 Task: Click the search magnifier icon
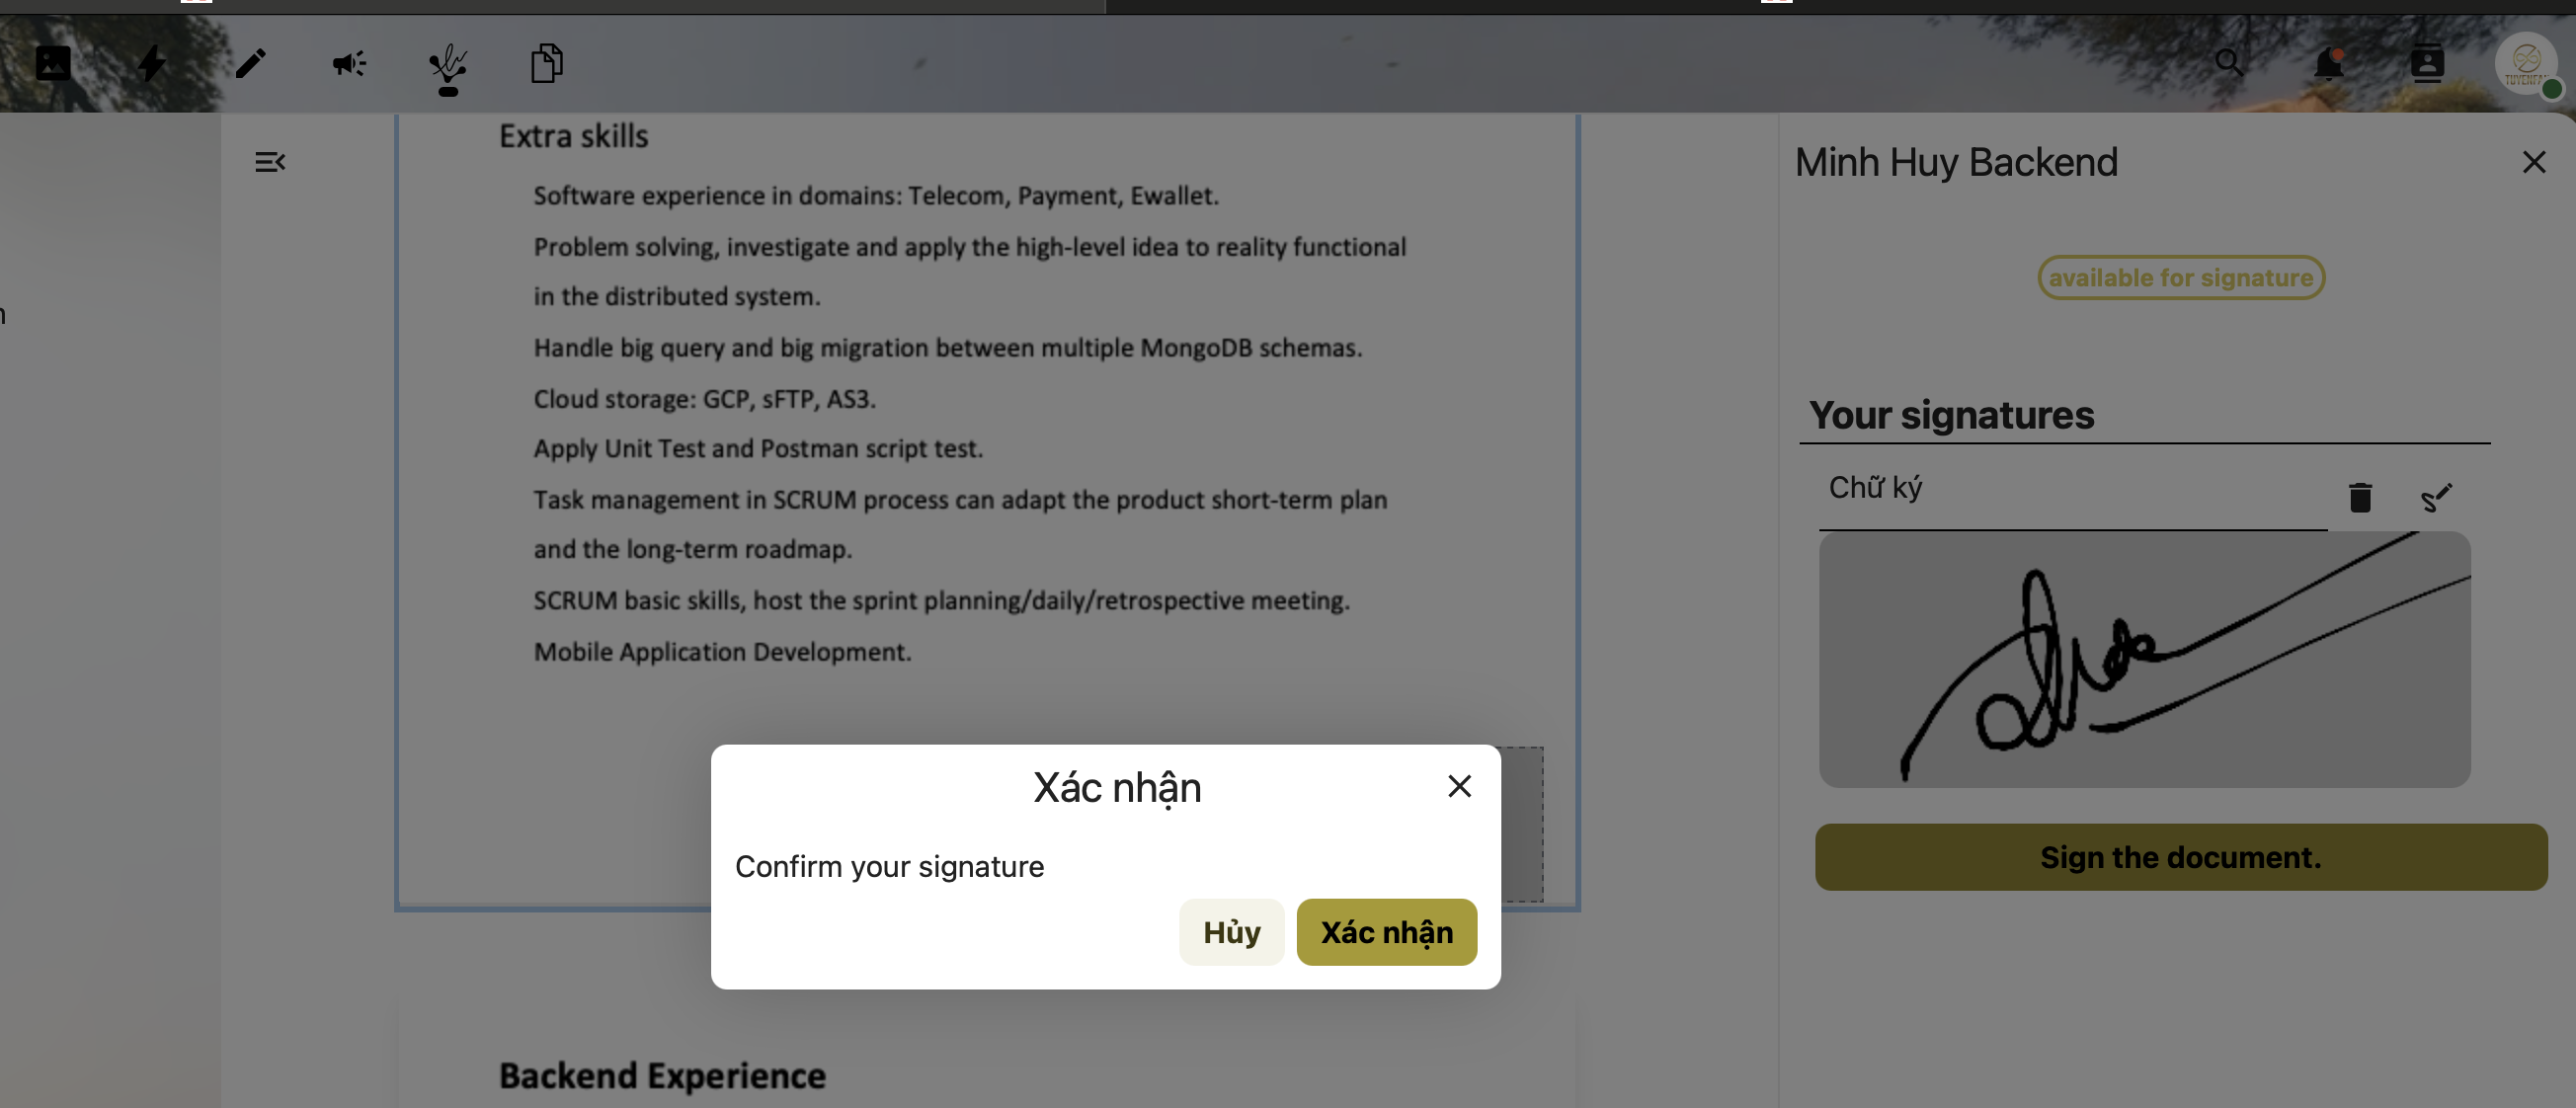[2229, 64]
